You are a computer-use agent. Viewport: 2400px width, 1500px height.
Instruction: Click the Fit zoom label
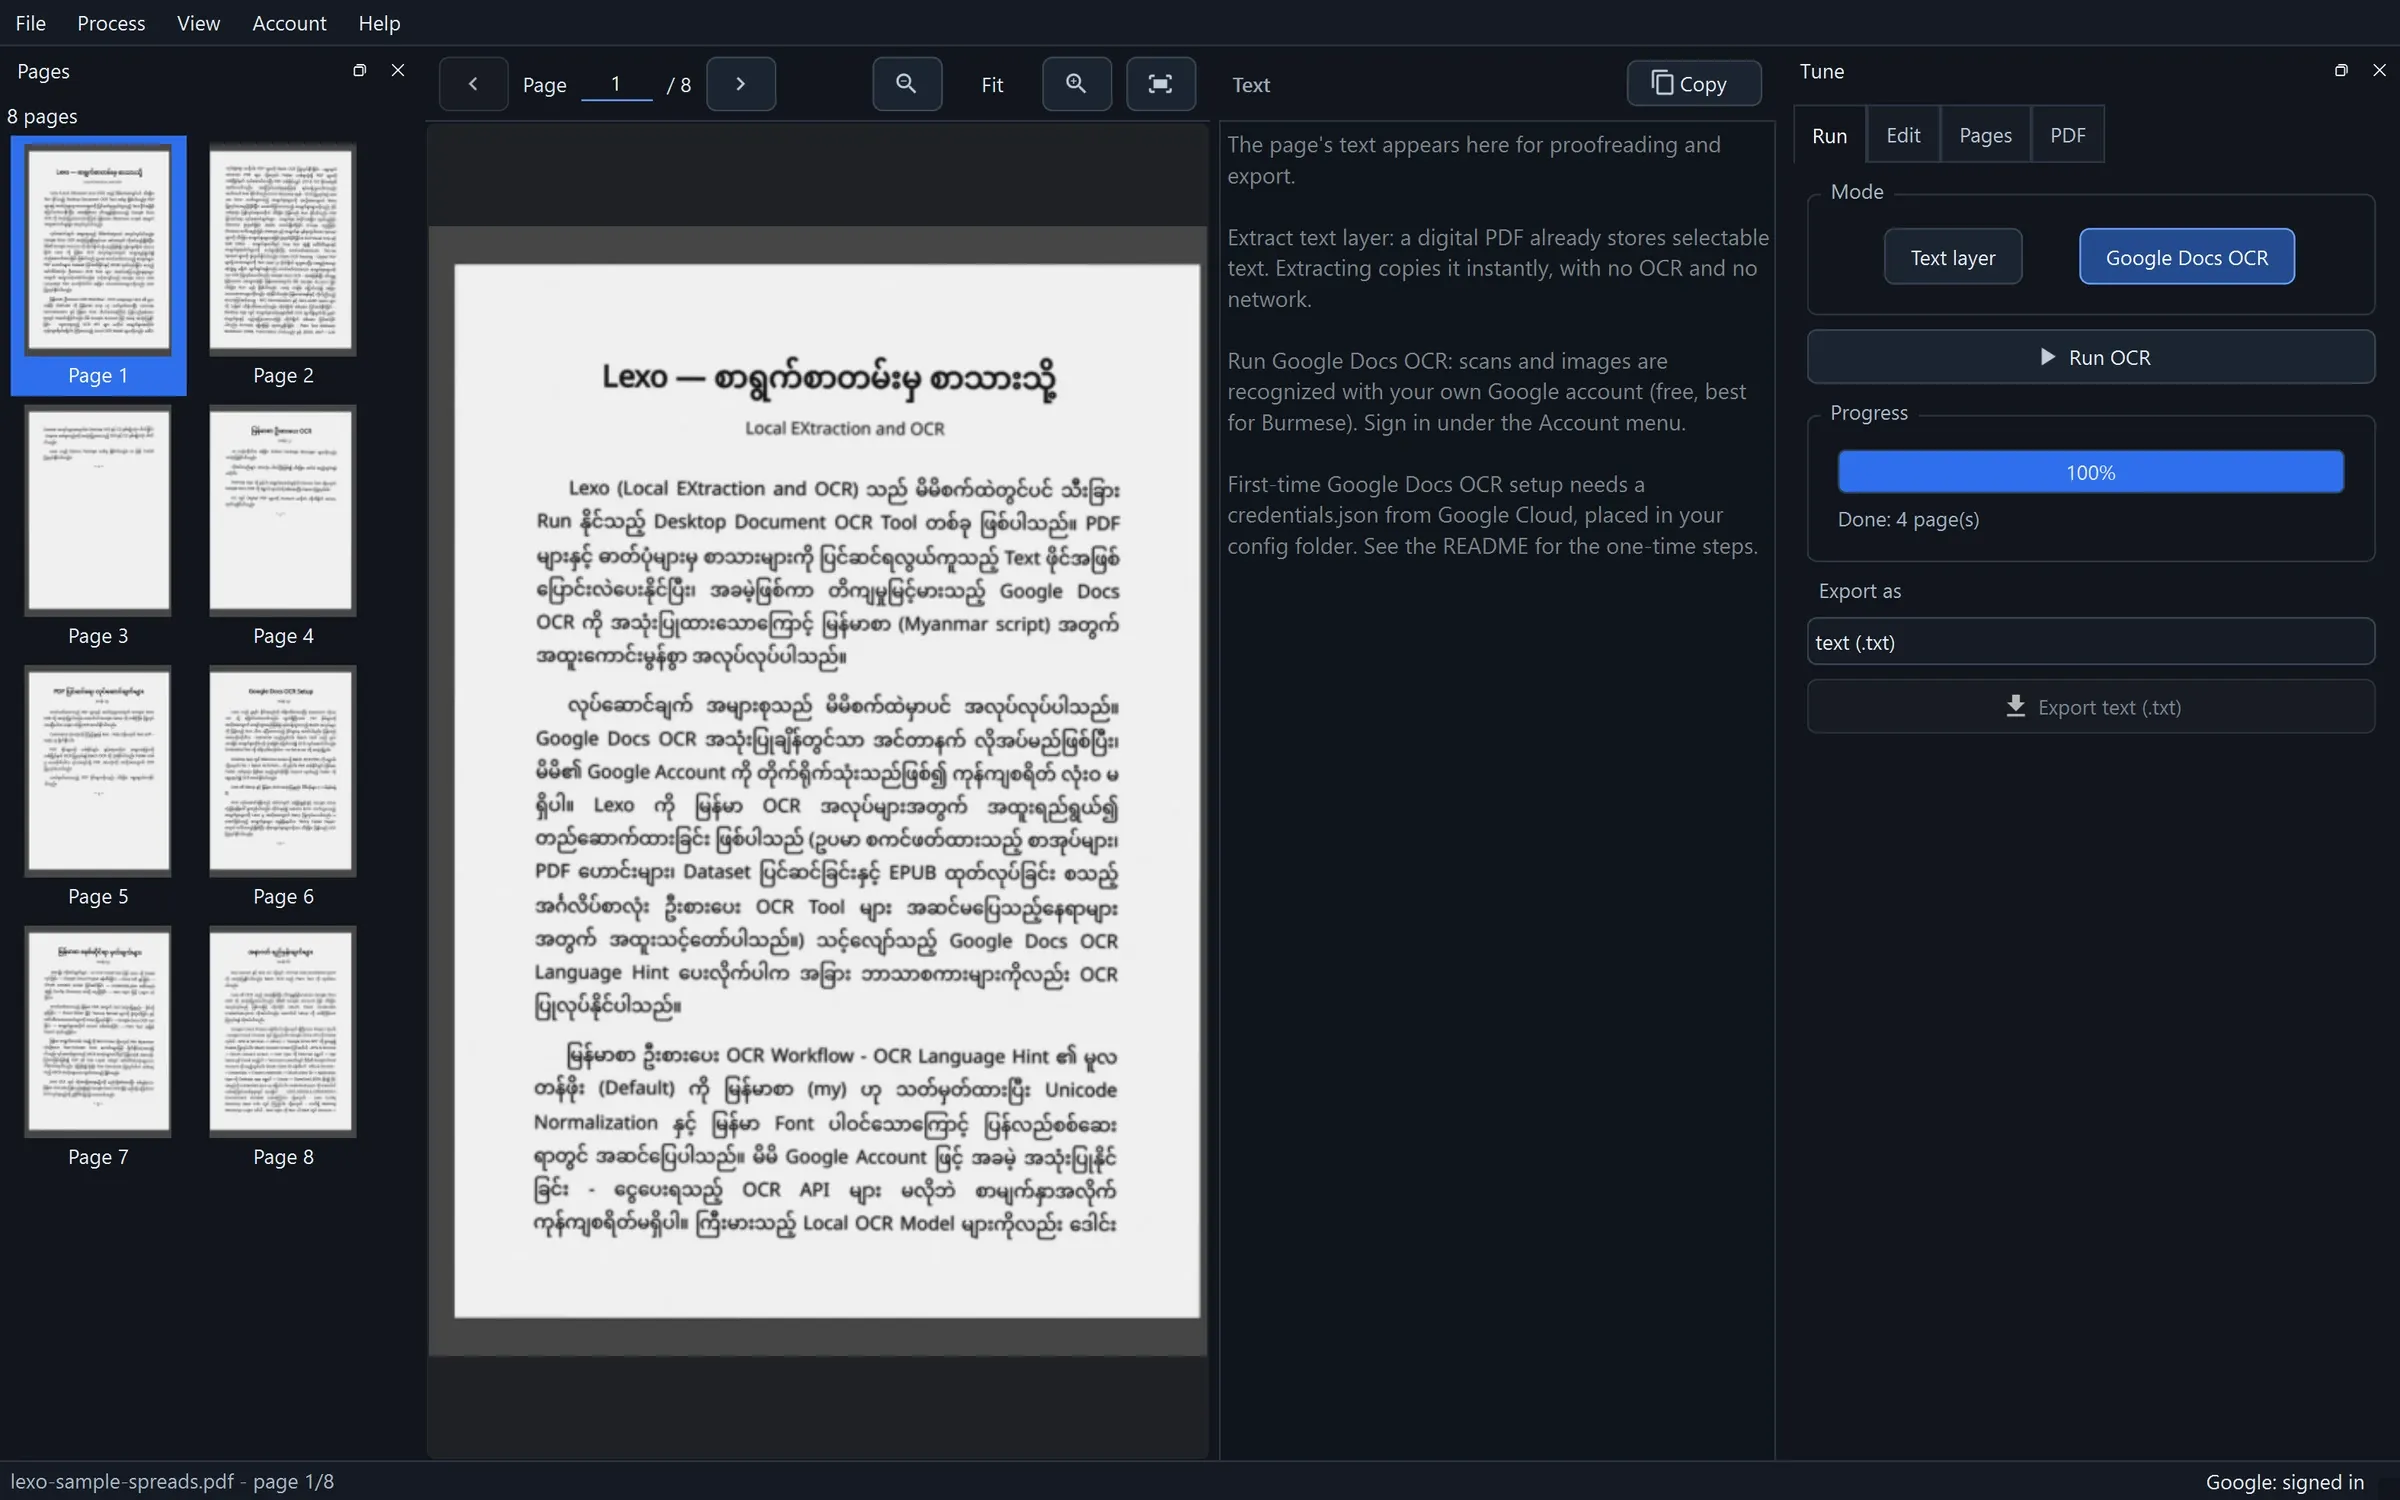pos(992,85)
